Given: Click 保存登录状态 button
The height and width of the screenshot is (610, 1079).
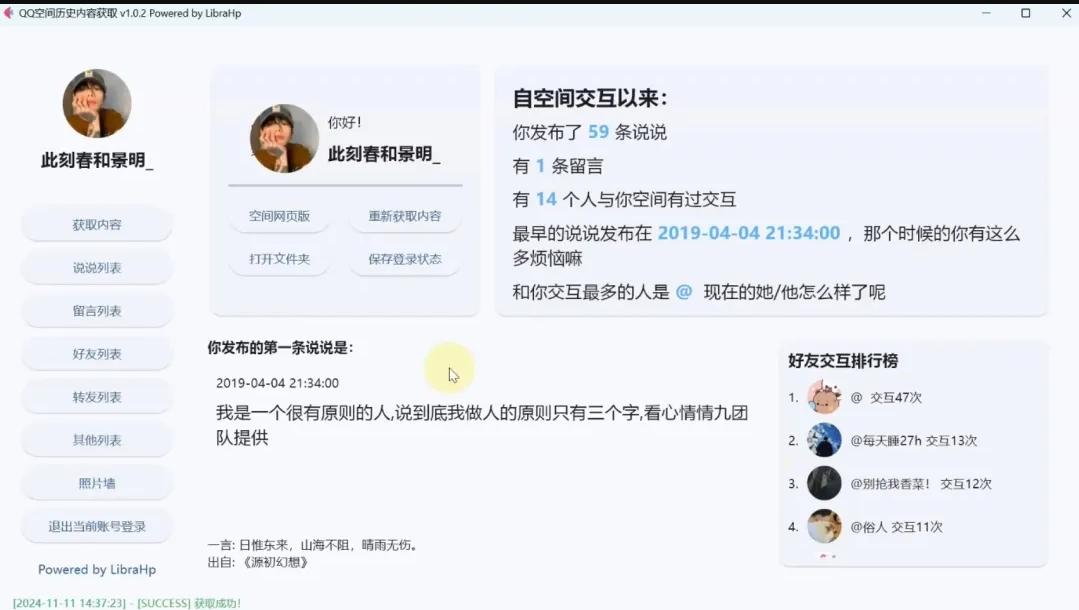Looking at the screenshot, I should [x=405, y=259].
